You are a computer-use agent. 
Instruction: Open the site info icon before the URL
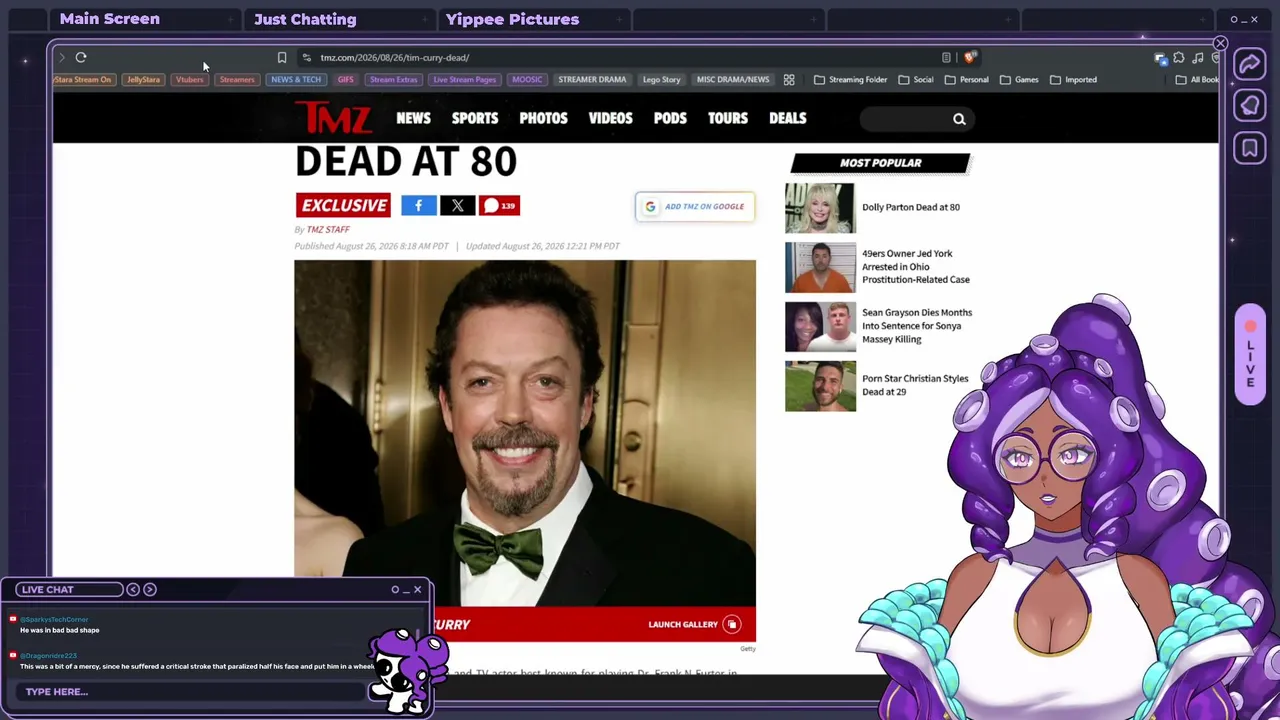point(306,58)
